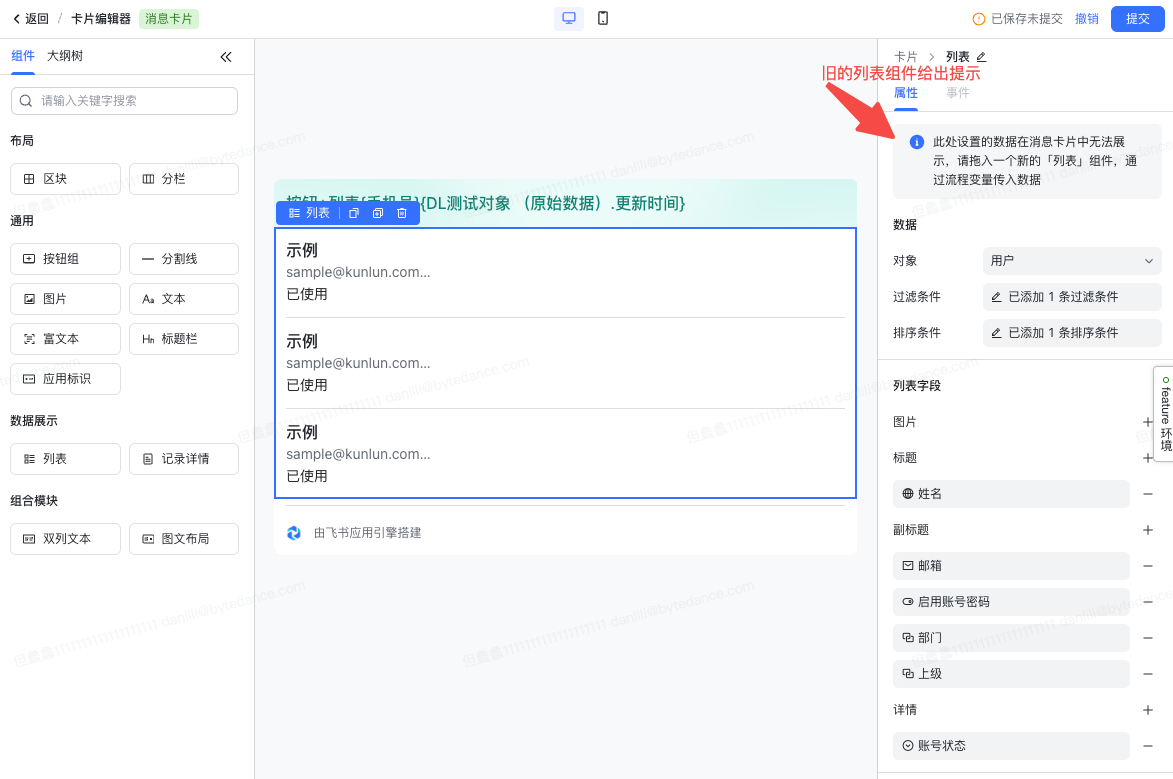
Task: Switch to the 大纲树 tab
Action: click(x=65, y=56)
